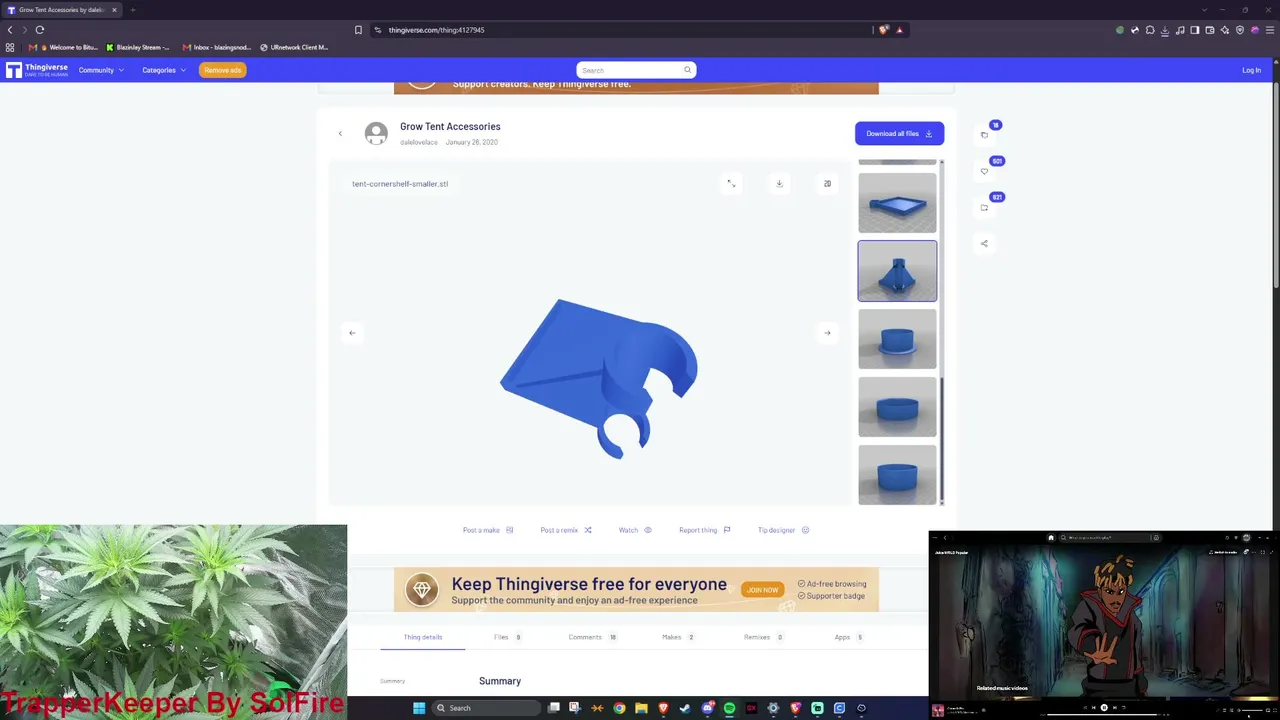Switch to the Makes tab

pyautogui.click(x=678, y=637)
